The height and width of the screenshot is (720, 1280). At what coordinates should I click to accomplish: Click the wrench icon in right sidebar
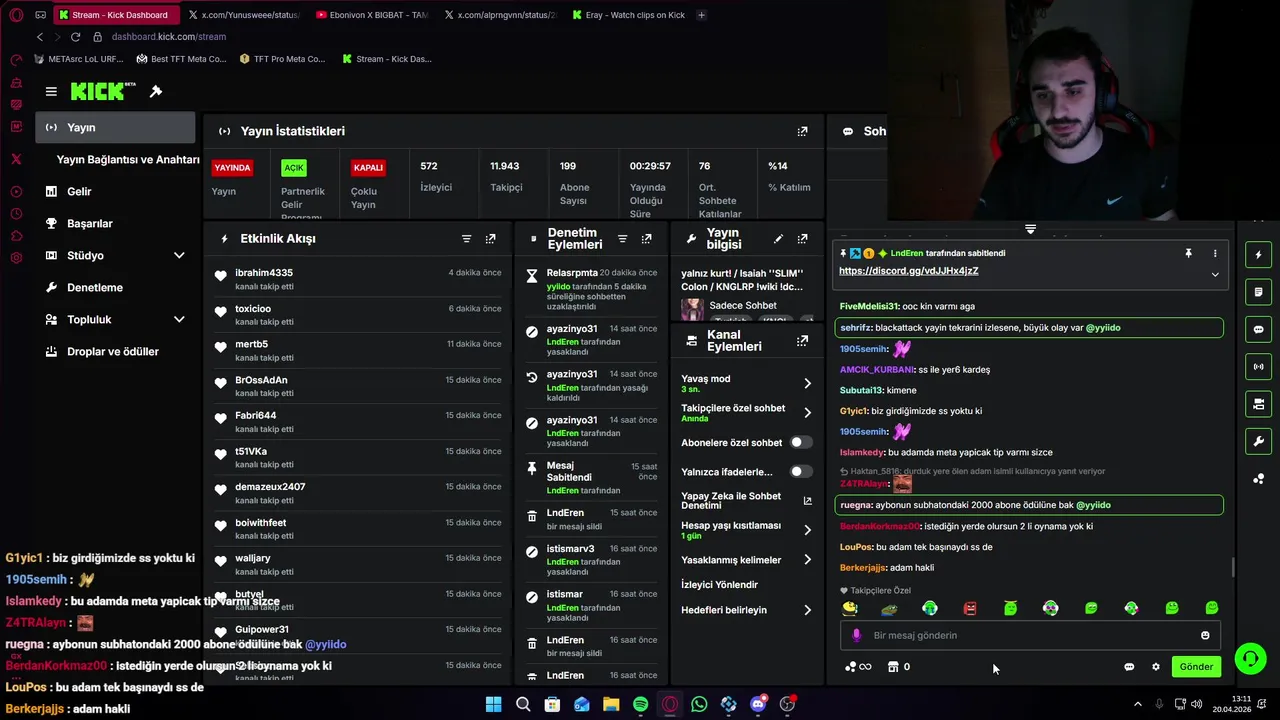coord(1258,441)
